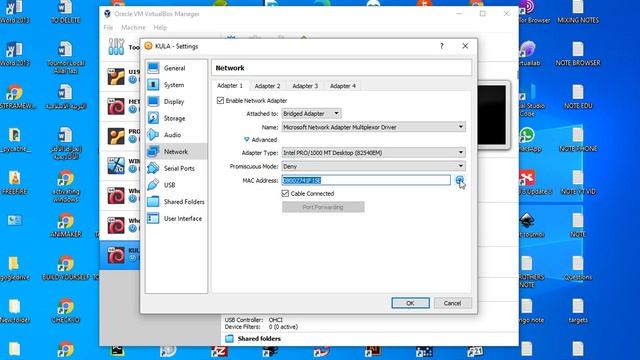The image size is (640, 360).
Task: Switch to the Adapter 2 tab
Action: click(267, 86)
